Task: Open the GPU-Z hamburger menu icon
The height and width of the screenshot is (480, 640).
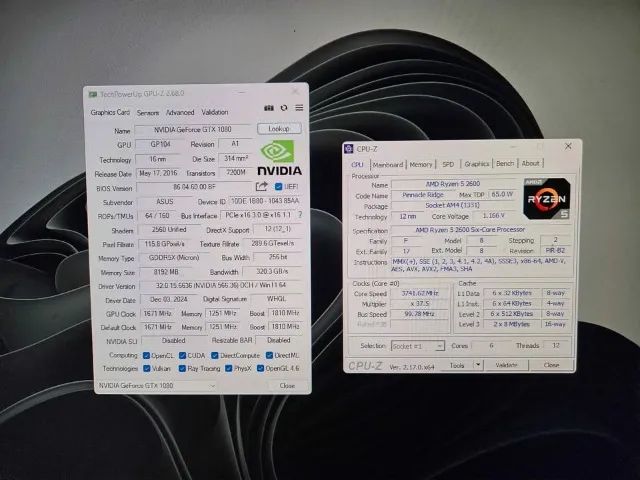Action: click(299, 108)
